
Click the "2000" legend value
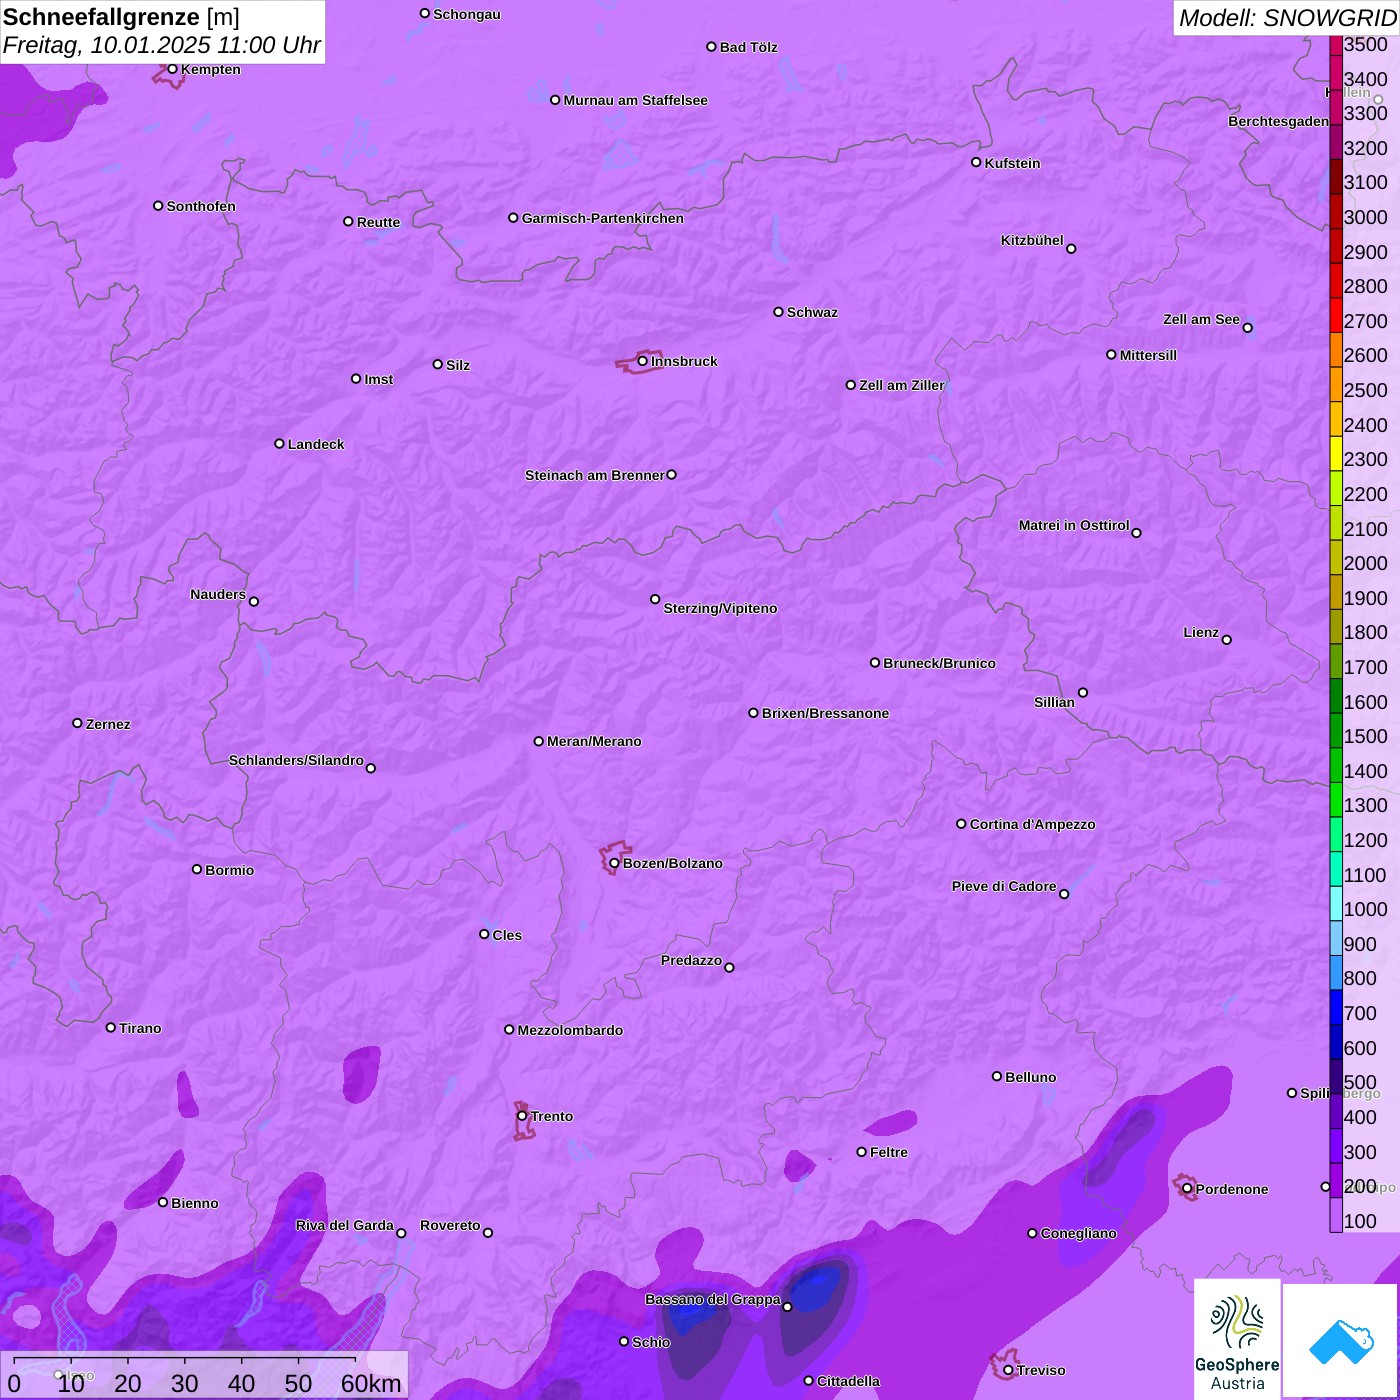[1366, 563]
